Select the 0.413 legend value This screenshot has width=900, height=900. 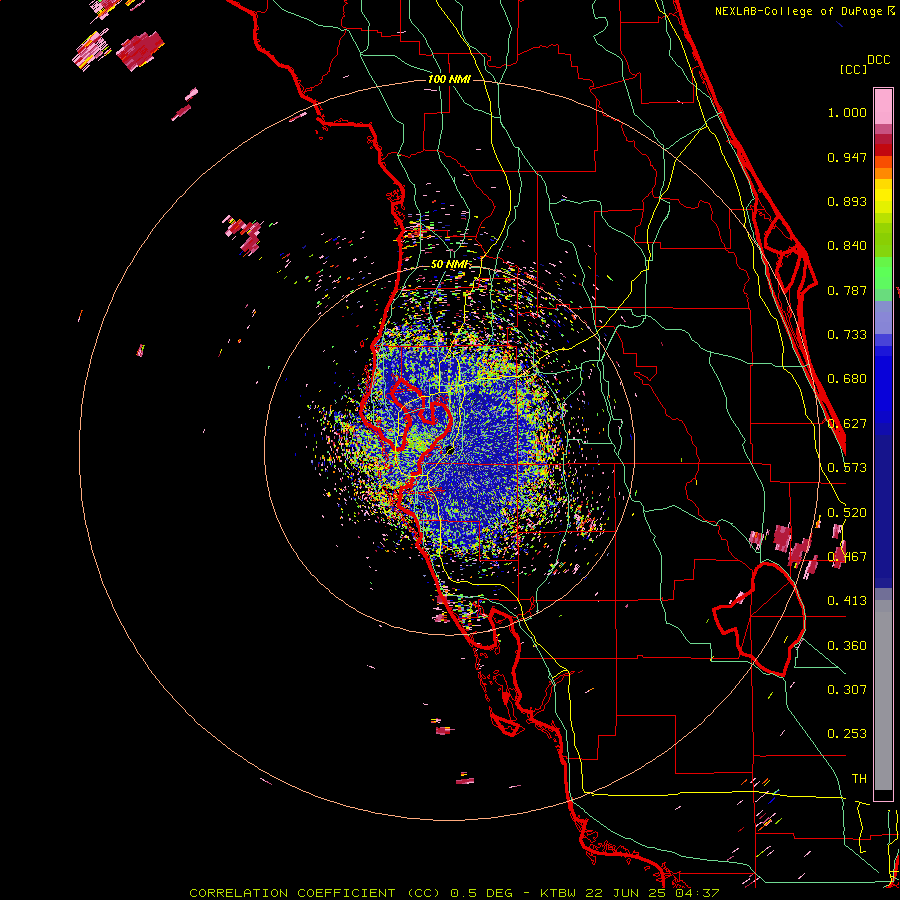pos(847,601)
